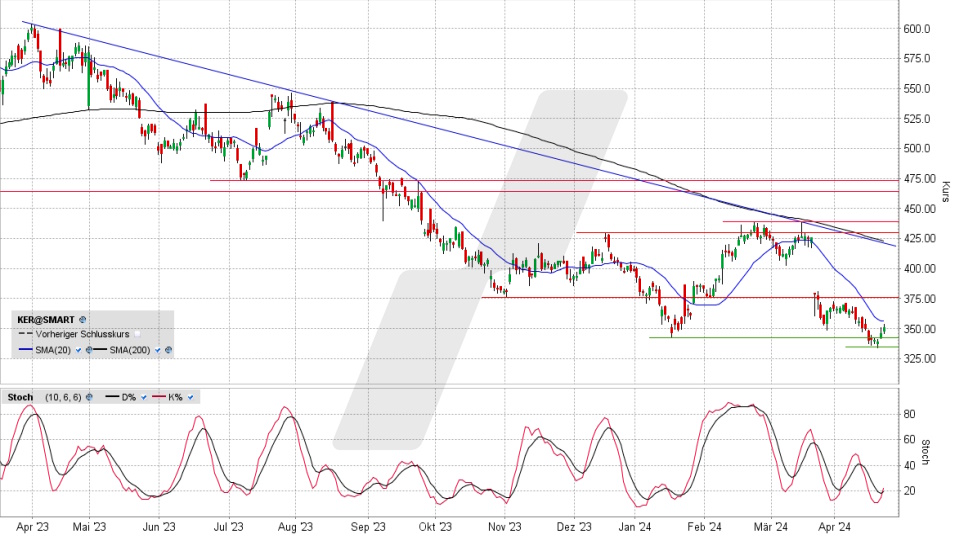
Task: Toggle the K% line checkbox
Action: click(x=190, y=397)
